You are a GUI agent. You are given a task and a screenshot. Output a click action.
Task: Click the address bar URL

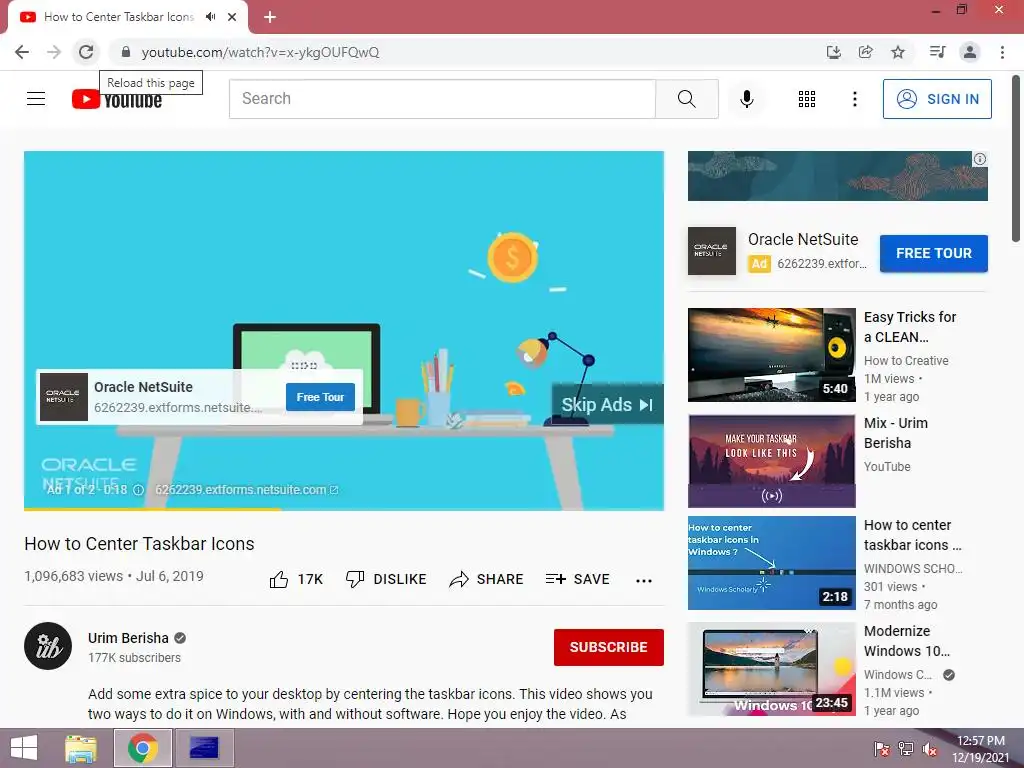click(260, 52)
